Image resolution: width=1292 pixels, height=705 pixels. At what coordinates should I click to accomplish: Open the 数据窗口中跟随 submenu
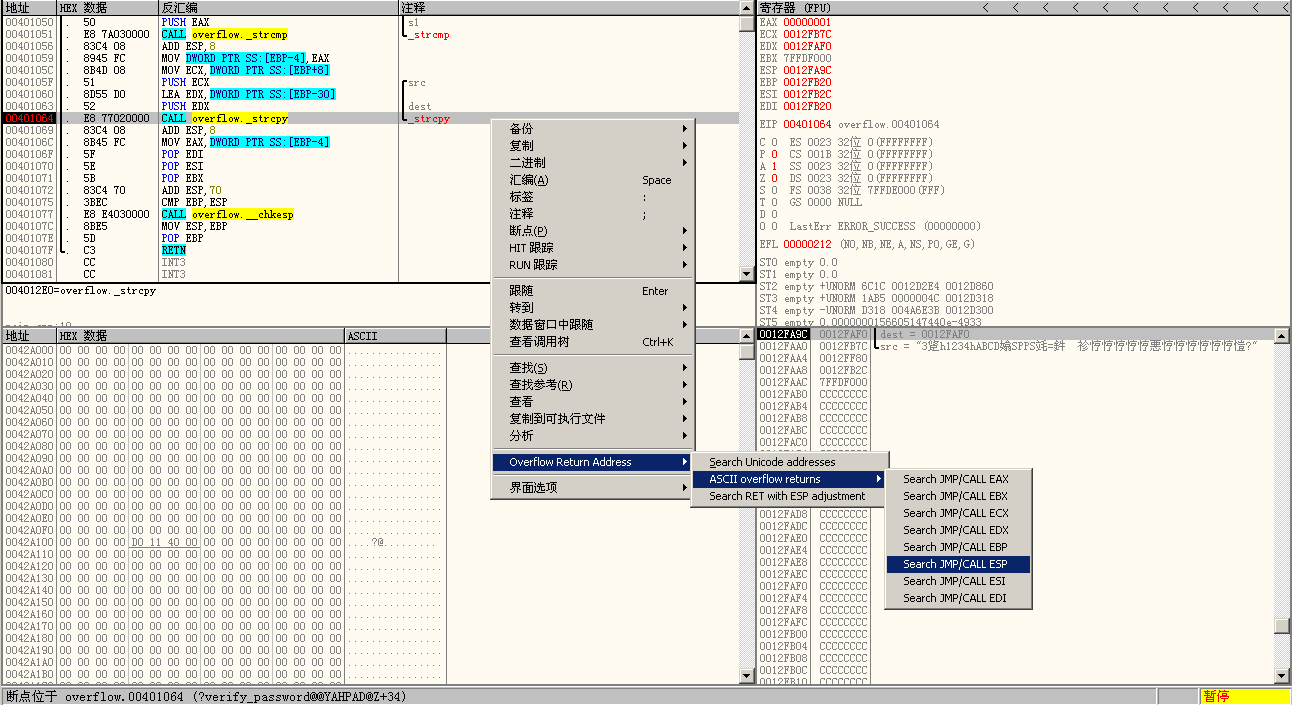click(x=594, y=325)
